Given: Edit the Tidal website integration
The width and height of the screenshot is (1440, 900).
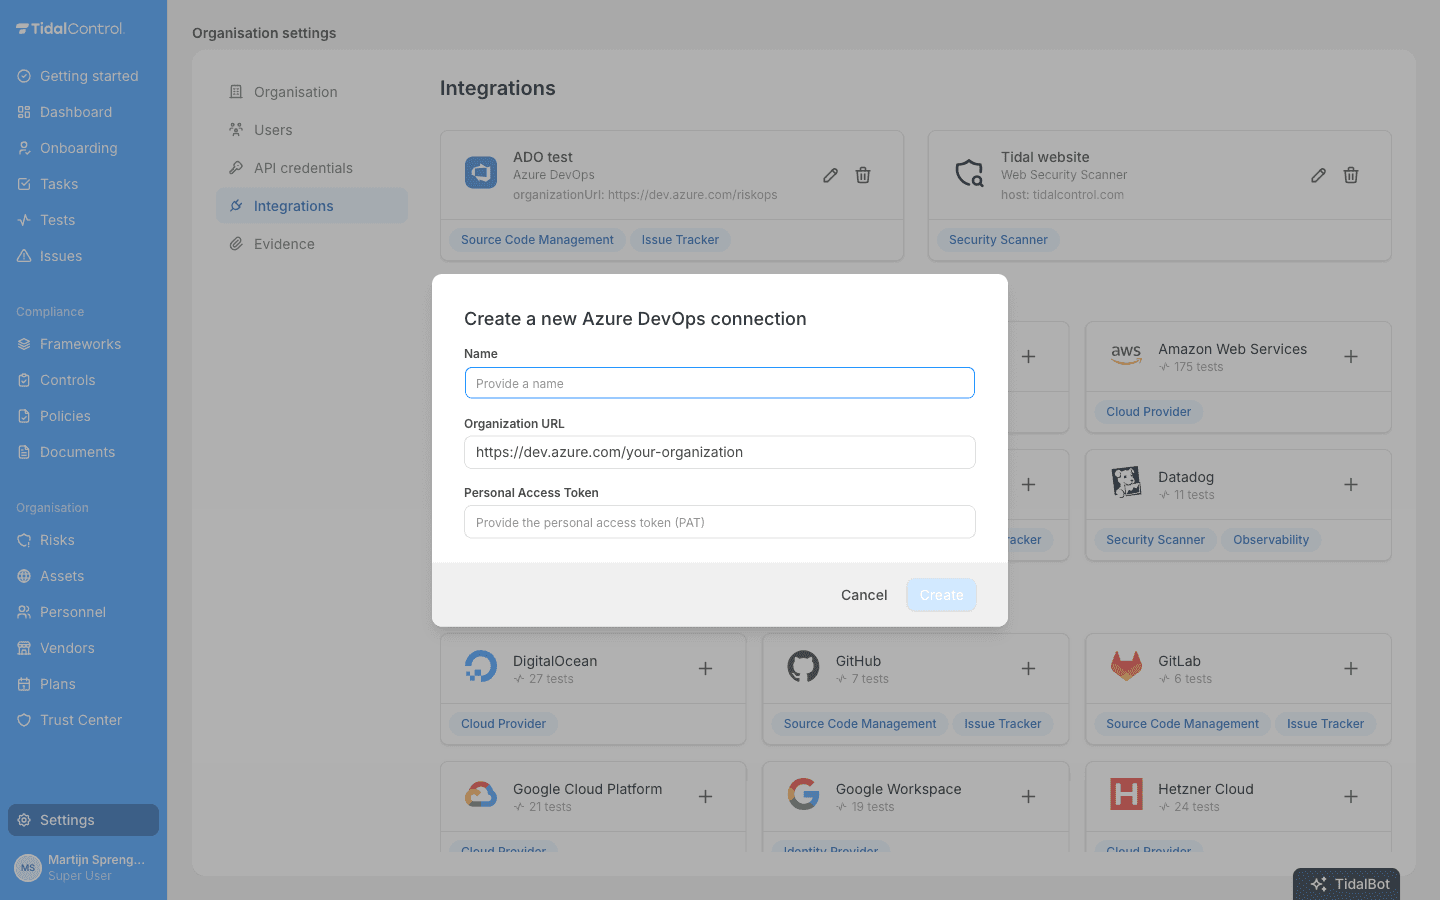Looking at the screenshot, I should click(x=1318, y=175).
